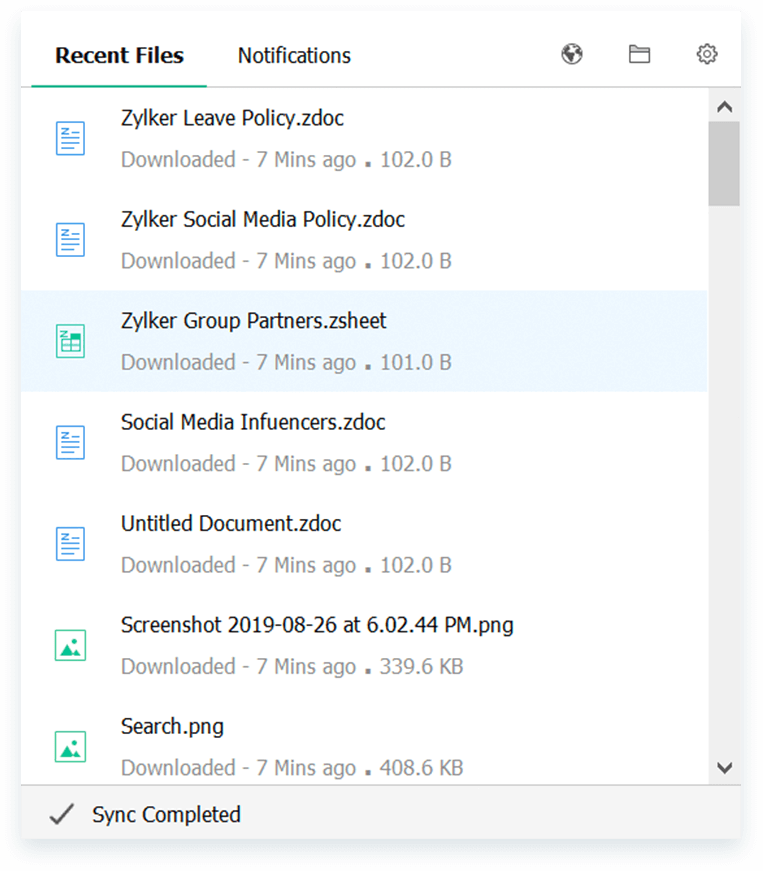763x871 pixels.
Task: Open Social Media Infuencers.zdoc file name
Action: coord(253,422)
